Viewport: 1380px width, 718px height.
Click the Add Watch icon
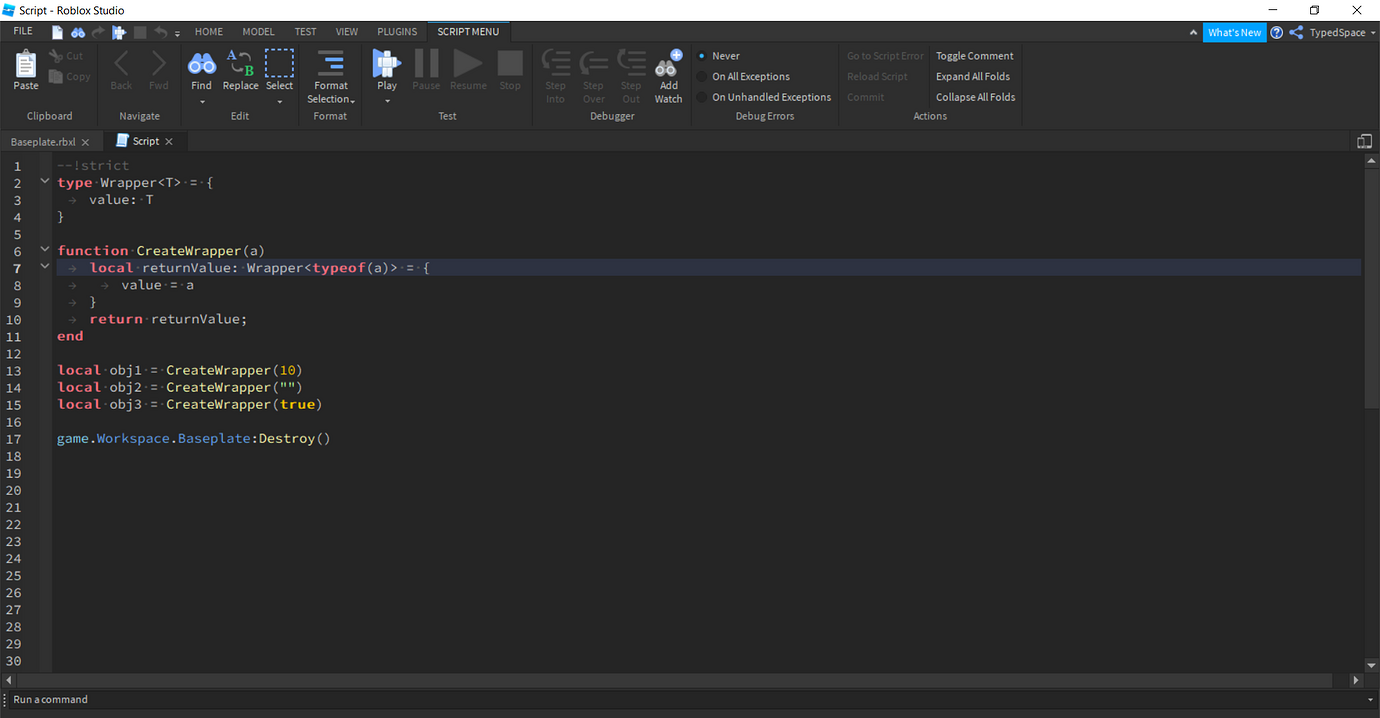pyautogui.click(x=667, y=70)
